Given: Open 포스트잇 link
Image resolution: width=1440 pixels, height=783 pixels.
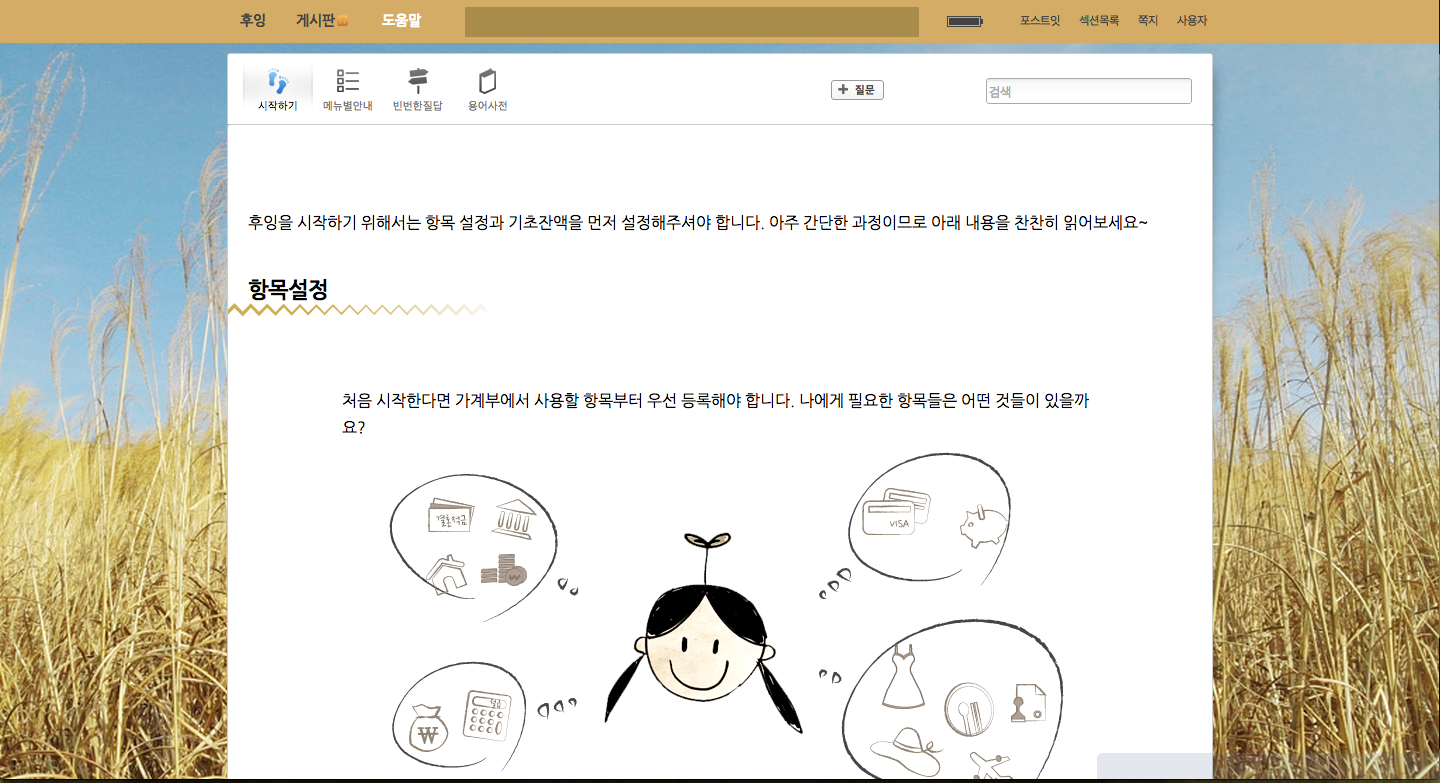Looking at the screenshot, I should pos(1040,20).
